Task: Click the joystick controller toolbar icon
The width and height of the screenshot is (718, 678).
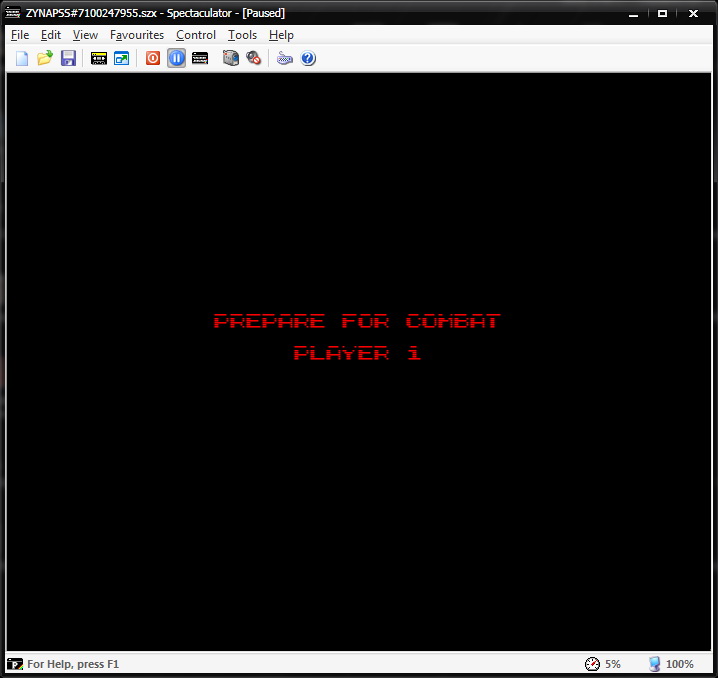Action: point(284,59)
